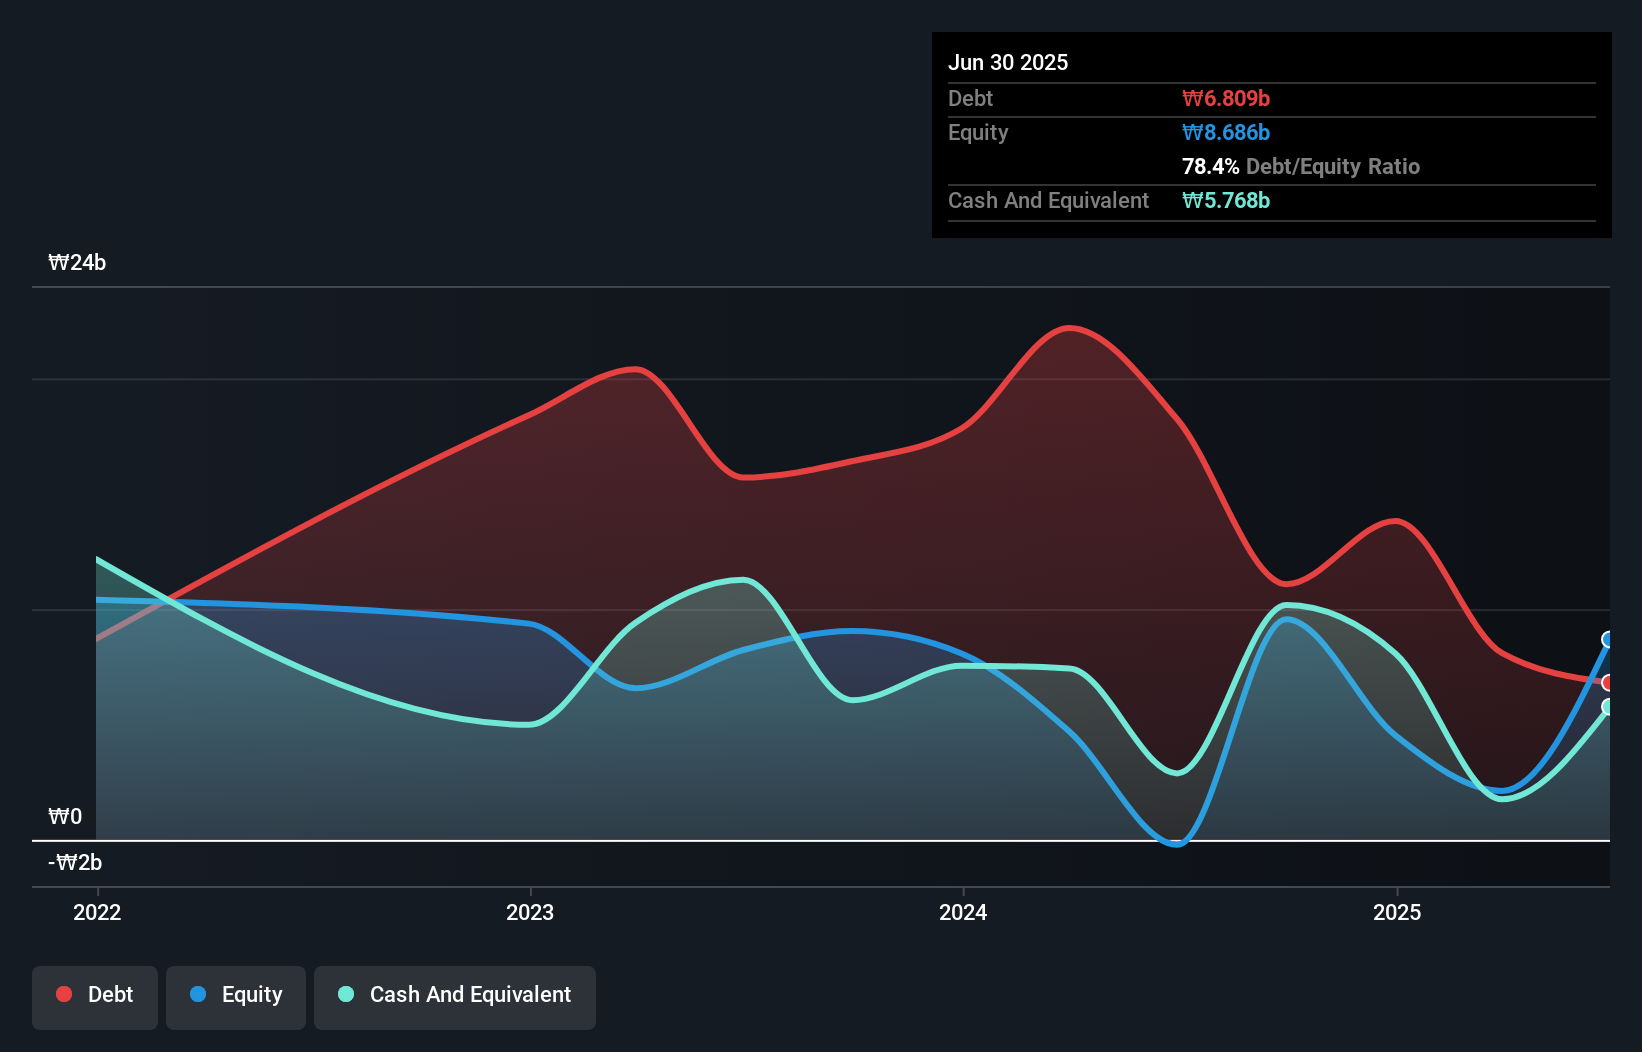Select the teal cash endpoint marker on chart
Viewport: 1642px width, 1052px height.
(x=1607, y=707)
